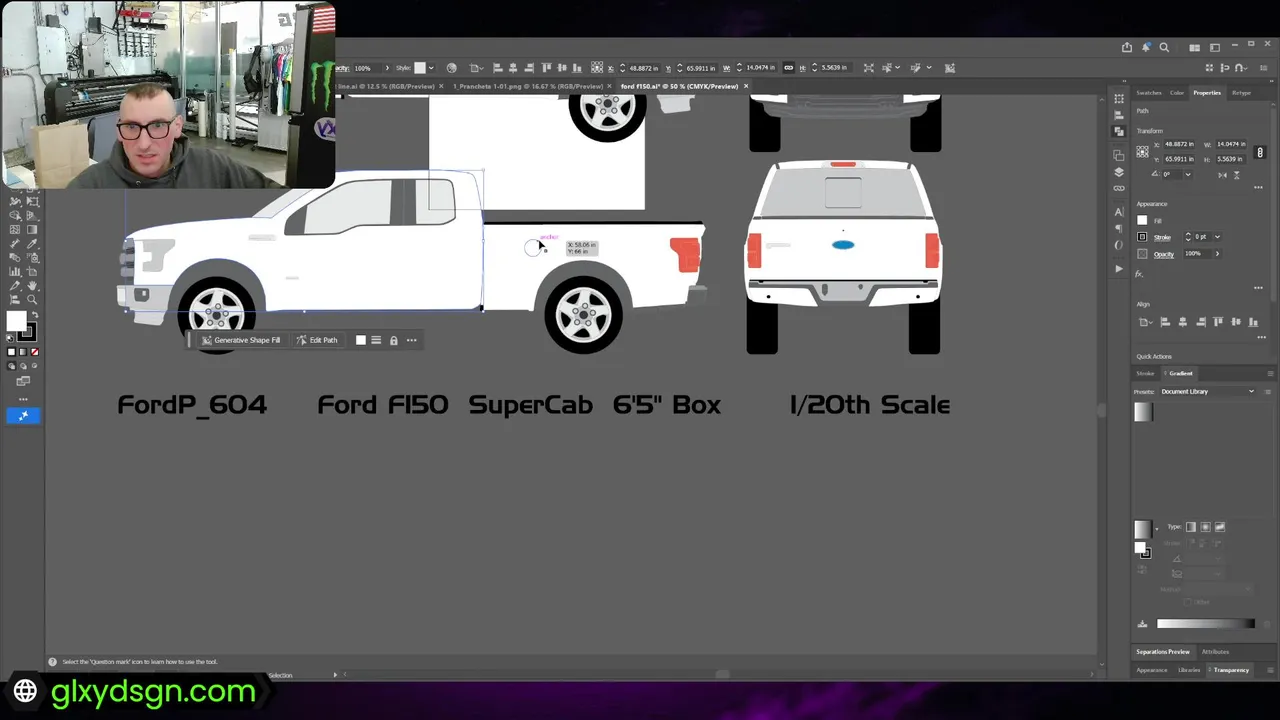Click the Edit Path button
The width and height of the screenshot is (1280, 720).
[317, 340]
